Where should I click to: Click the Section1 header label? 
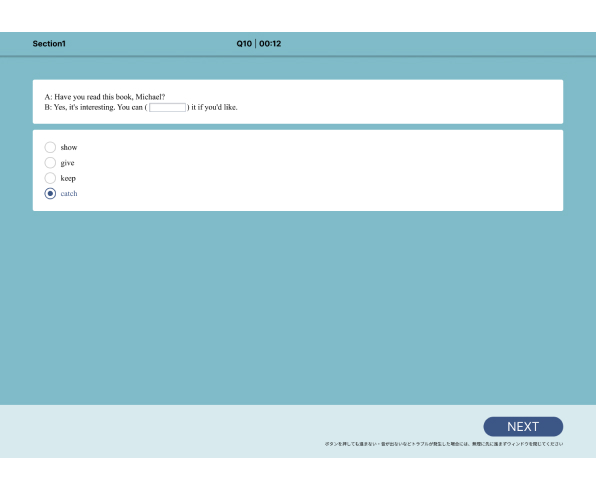coord(49,44)
